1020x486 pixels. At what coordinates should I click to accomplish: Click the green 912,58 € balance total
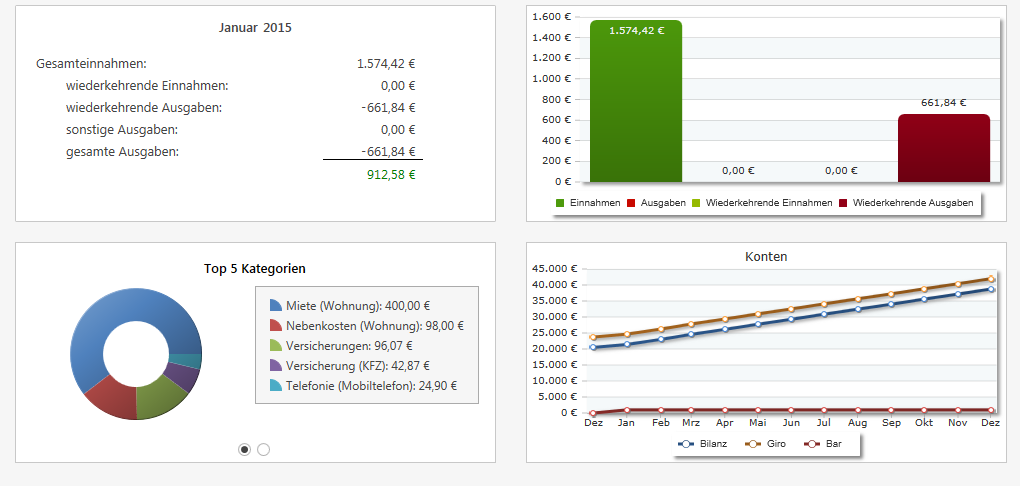[391, 174]
